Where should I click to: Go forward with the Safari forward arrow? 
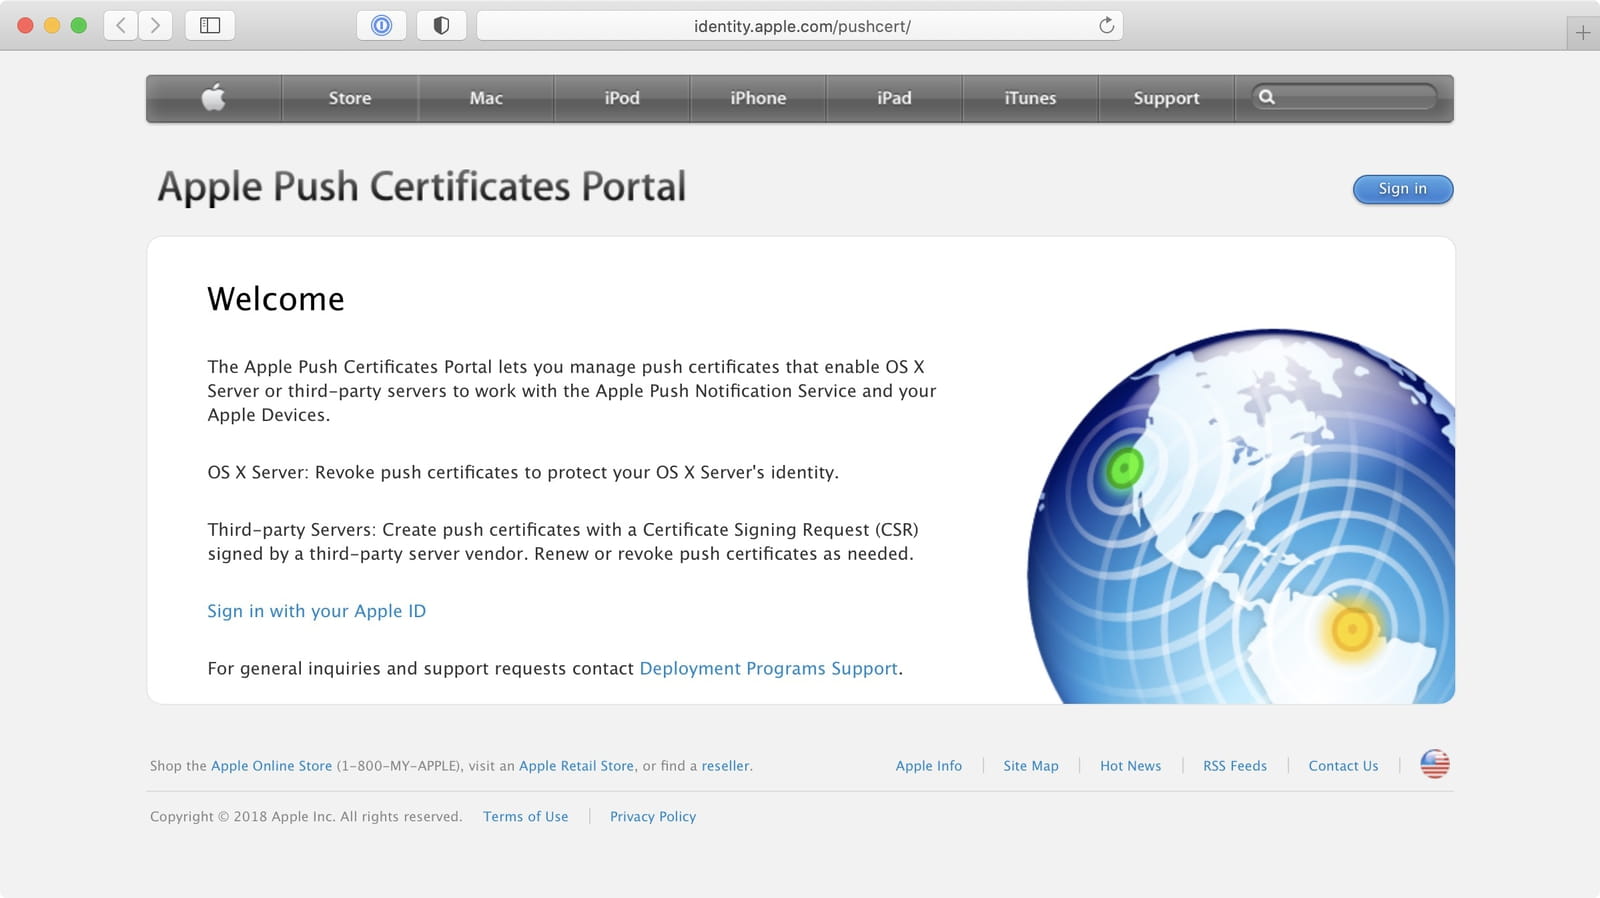click(x=155, y=25)
